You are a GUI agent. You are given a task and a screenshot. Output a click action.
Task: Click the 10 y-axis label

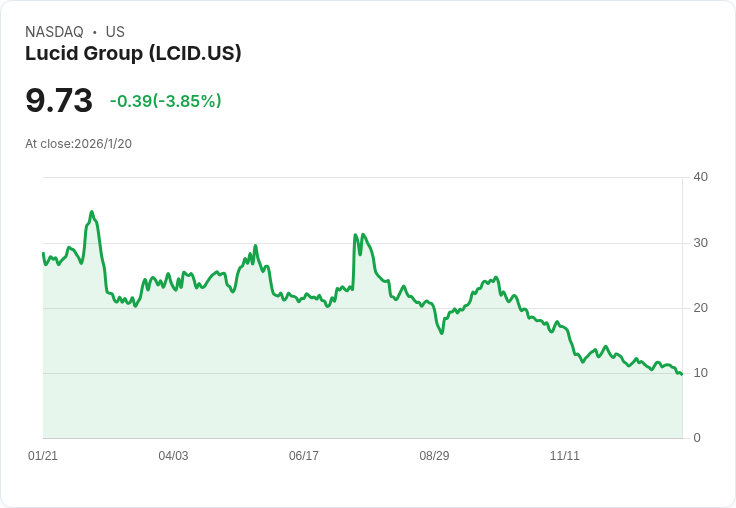700,373
